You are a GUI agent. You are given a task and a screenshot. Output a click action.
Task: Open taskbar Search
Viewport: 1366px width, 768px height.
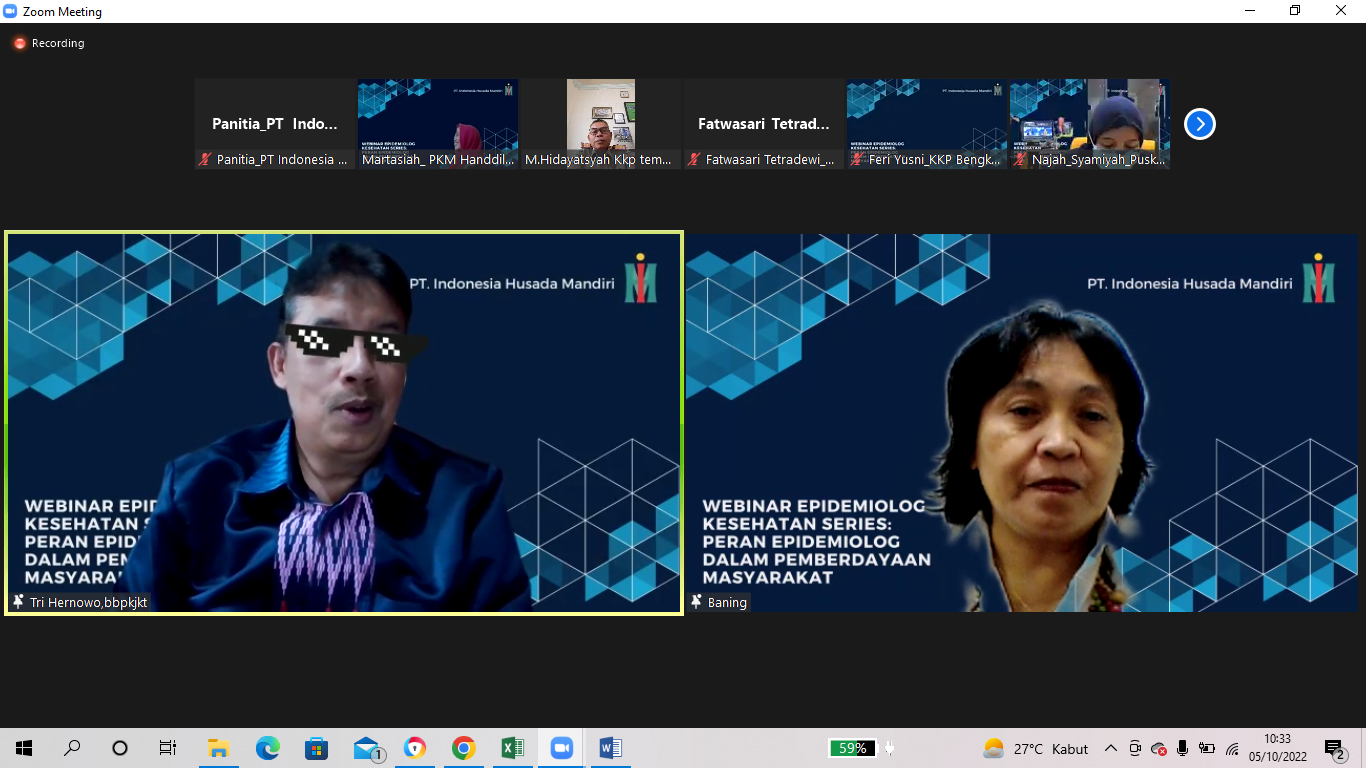point(72,748)
